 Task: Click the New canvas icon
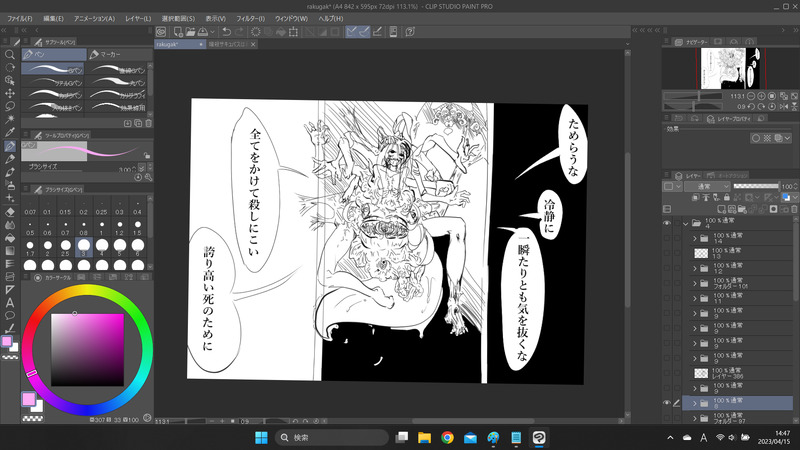point(178,32)
